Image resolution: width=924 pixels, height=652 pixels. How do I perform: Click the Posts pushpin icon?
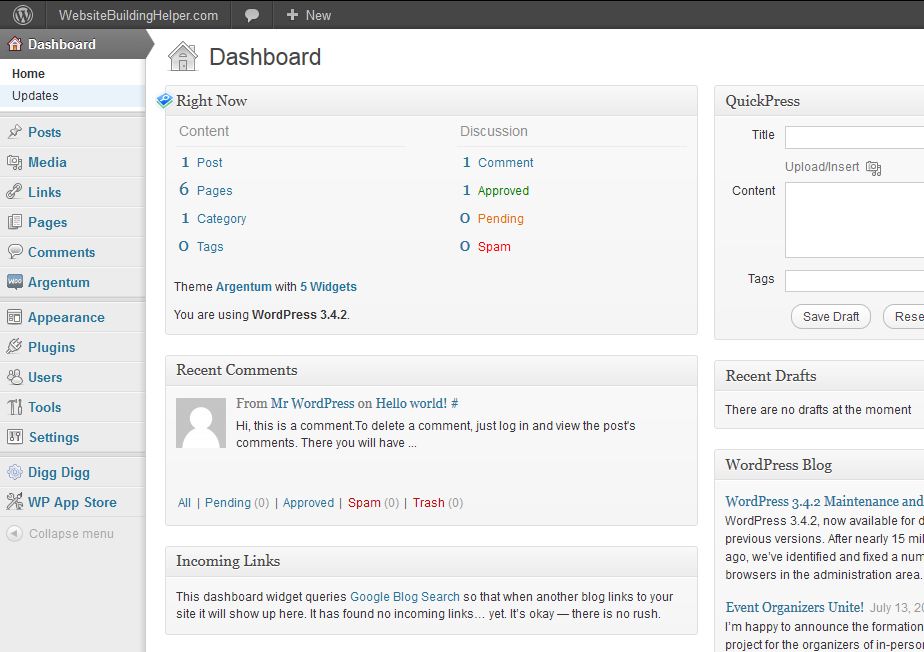click(x=15, y=131)
